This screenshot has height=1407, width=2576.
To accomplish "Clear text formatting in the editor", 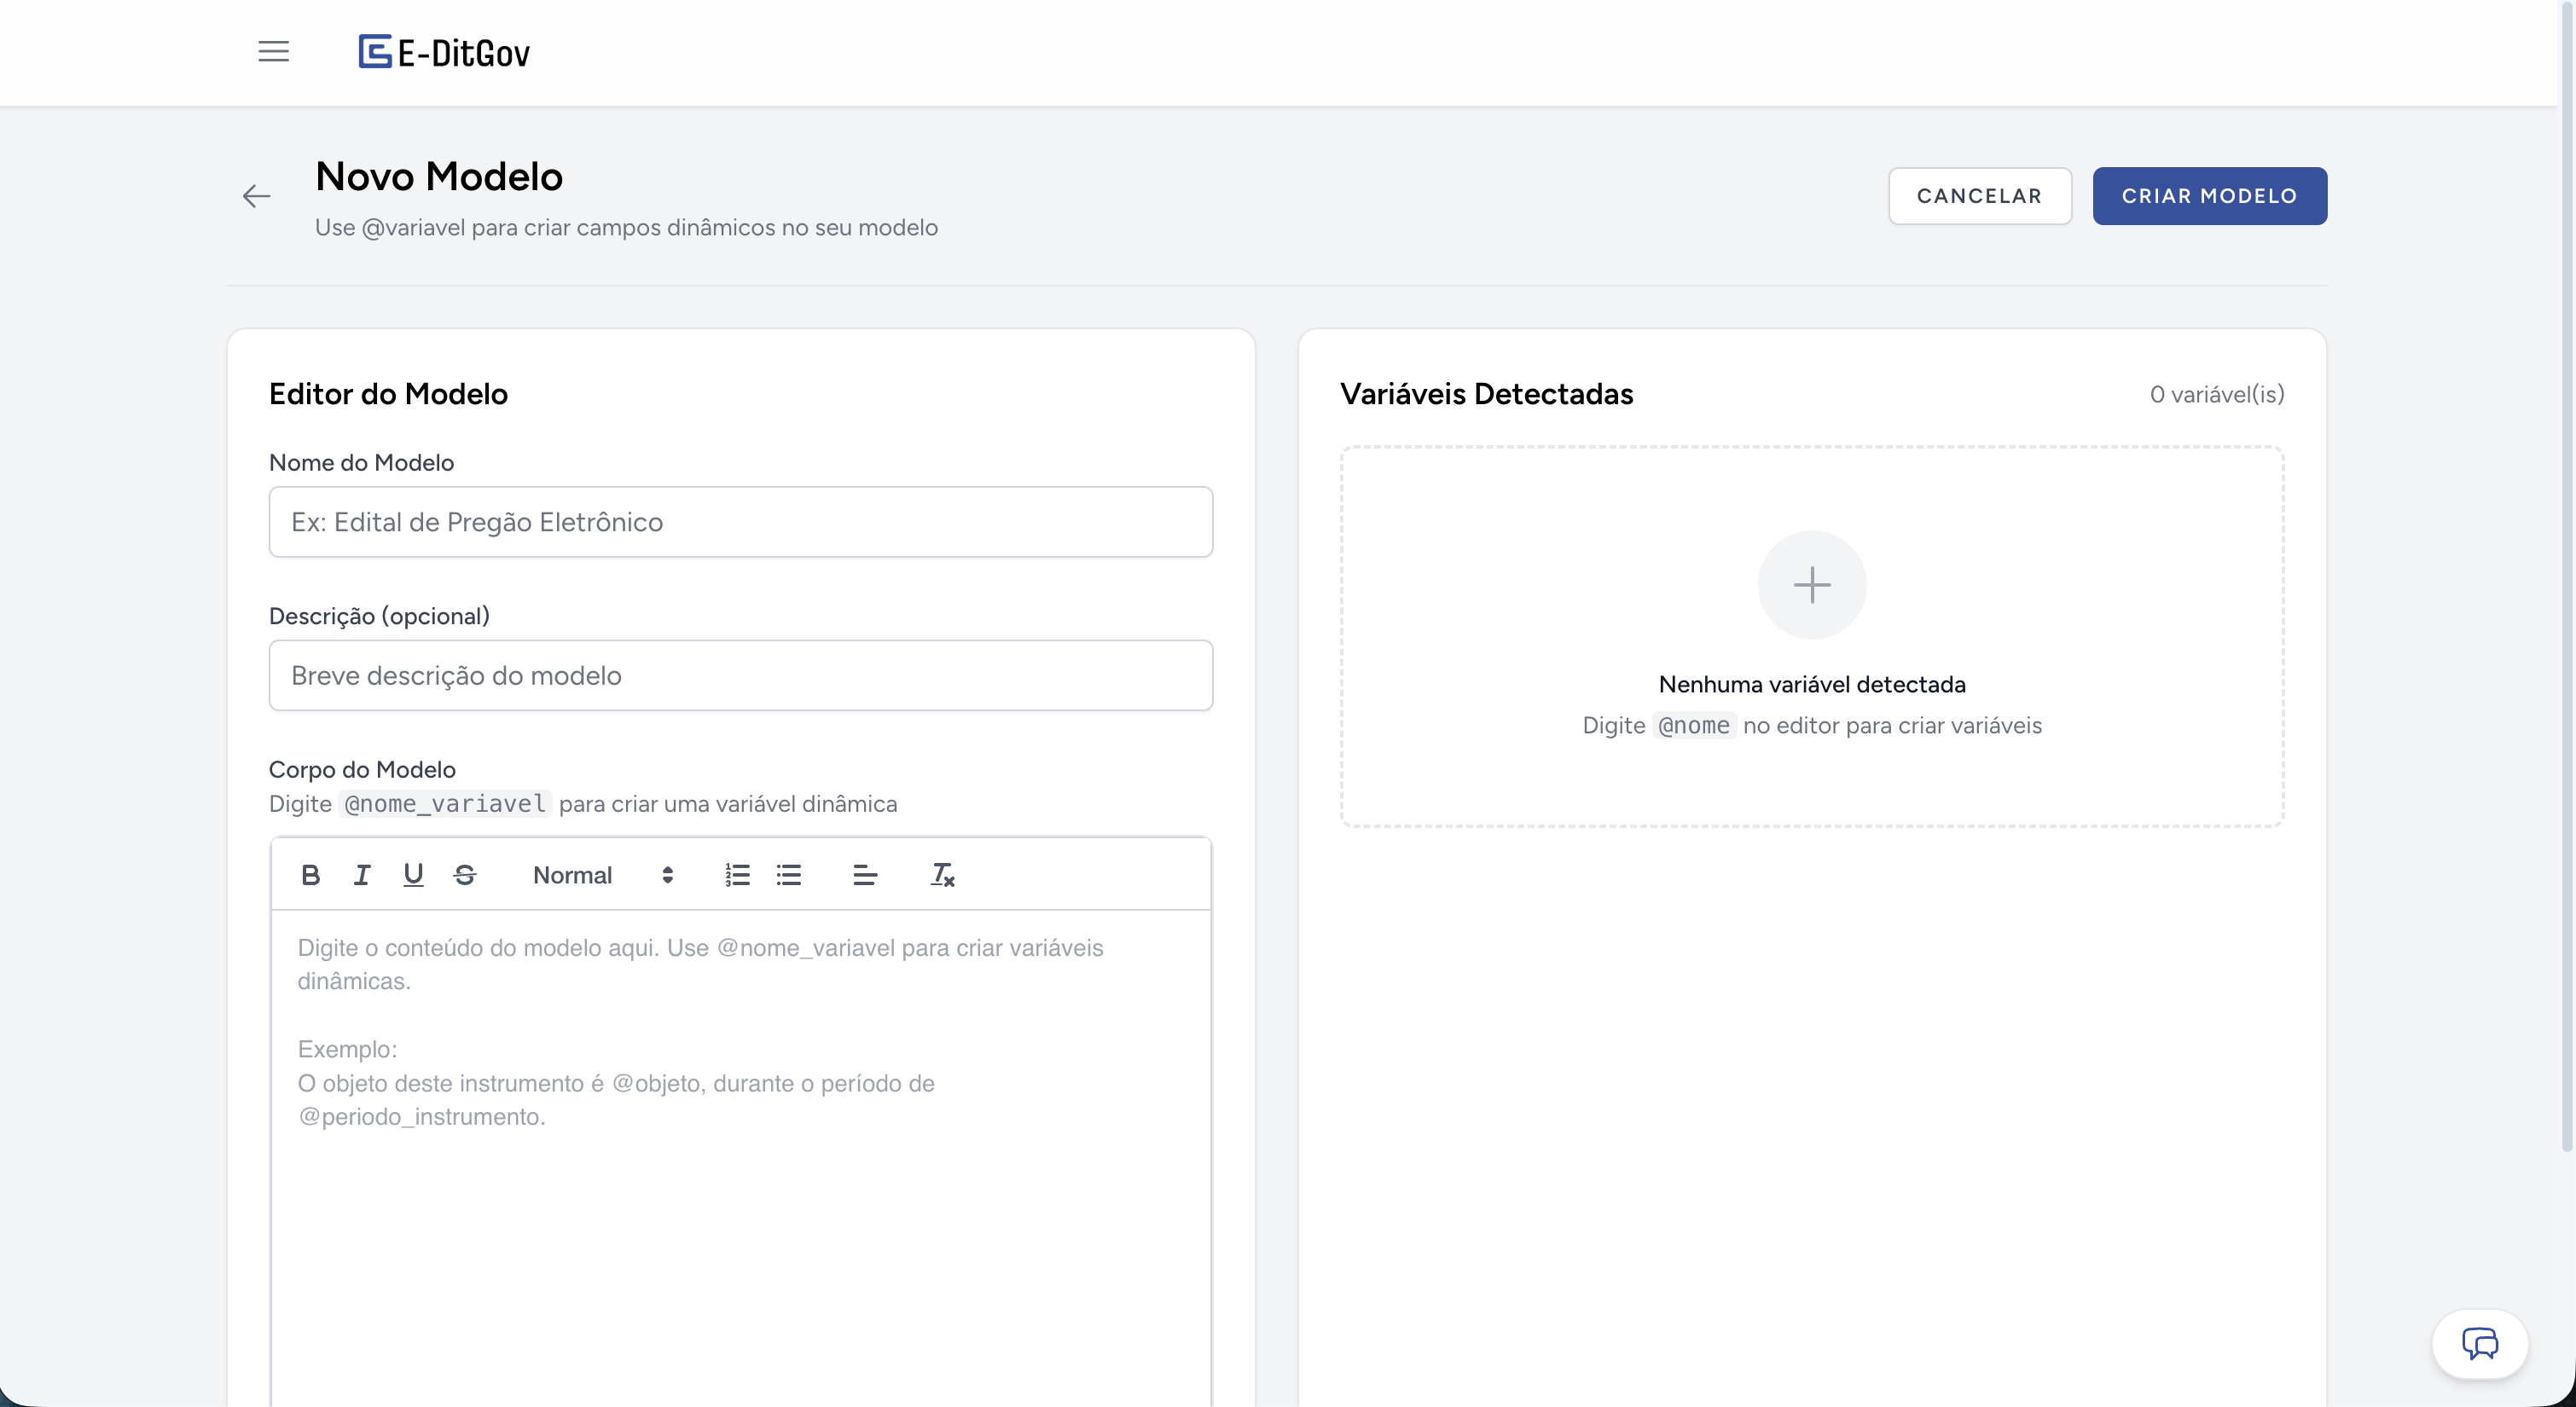I will tap(942, 875).
